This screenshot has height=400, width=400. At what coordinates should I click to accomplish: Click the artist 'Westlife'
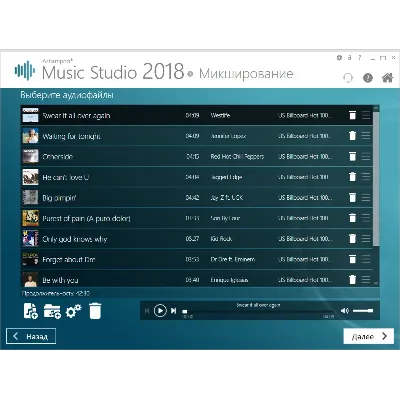coord(220,115)
